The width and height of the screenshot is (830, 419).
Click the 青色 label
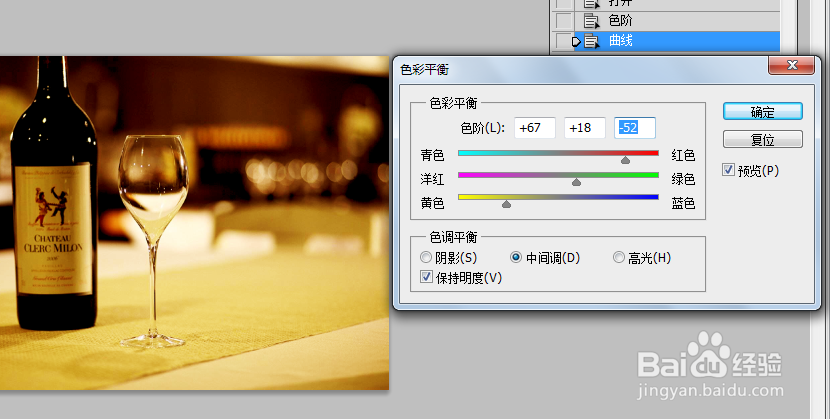click(x=432, y=155)
